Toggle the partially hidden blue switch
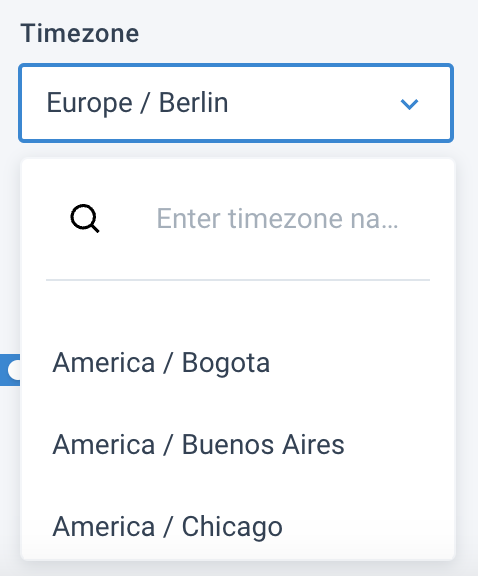 [x=10, y=370]
